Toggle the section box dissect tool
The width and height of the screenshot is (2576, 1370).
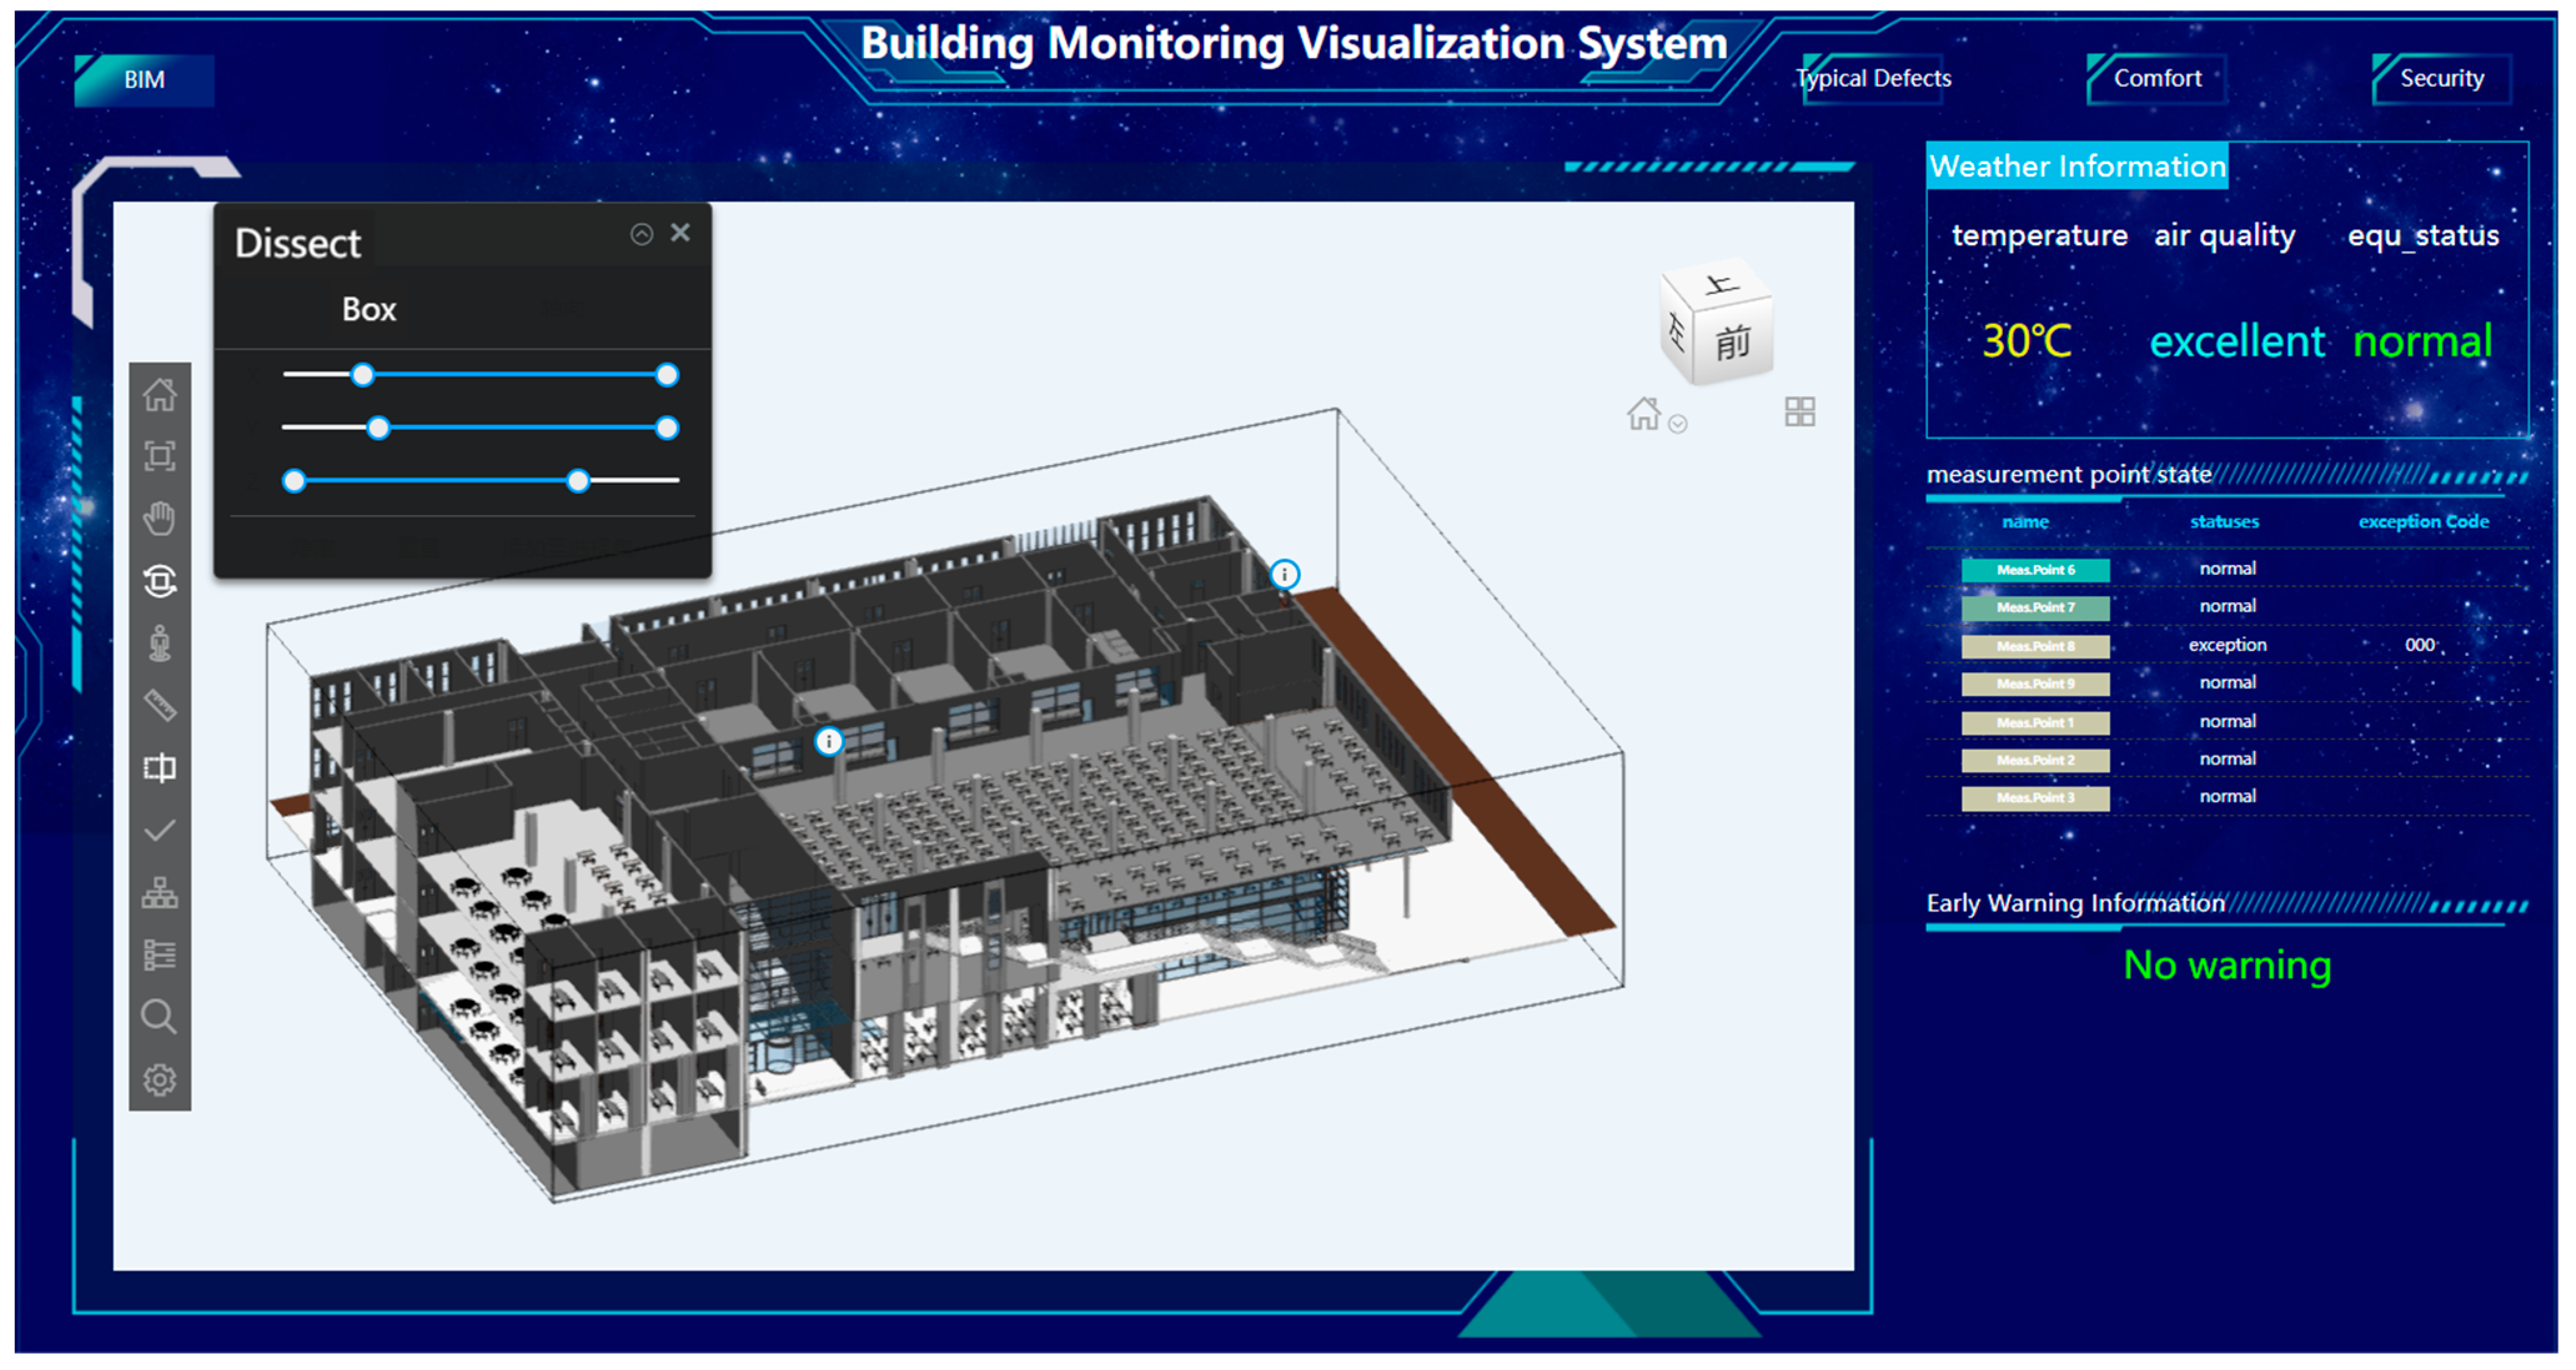pos(159,768)
